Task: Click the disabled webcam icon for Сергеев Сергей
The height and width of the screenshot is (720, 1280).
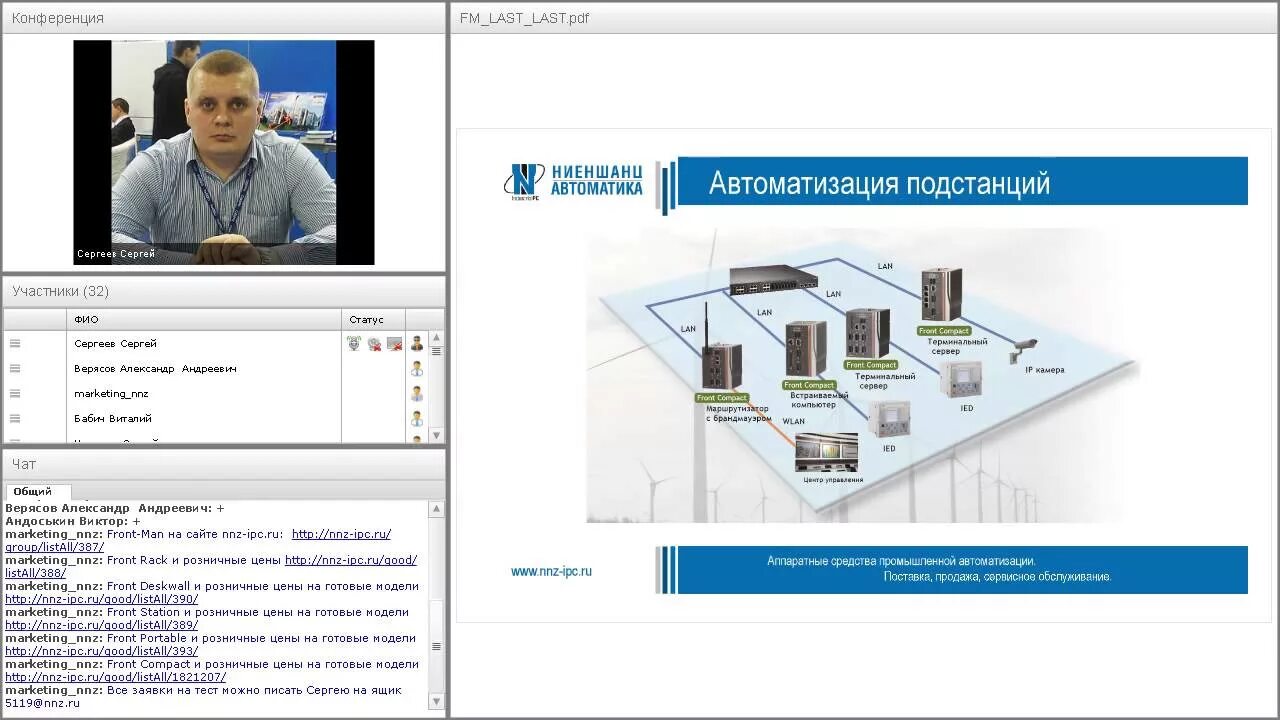Action: pos(374,343)
